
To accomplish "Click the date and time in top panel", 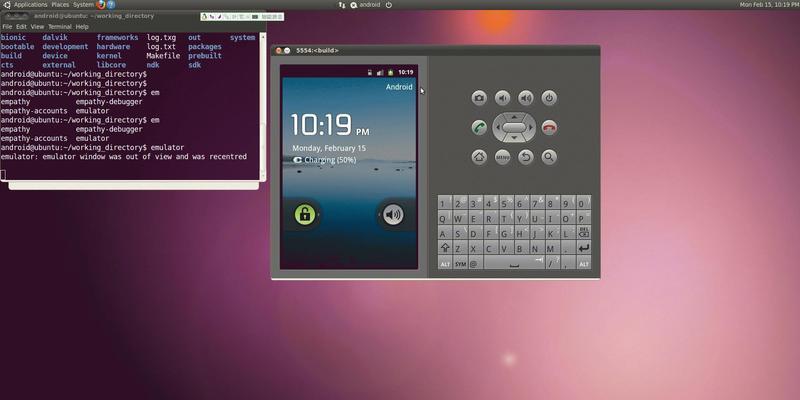I will [769, 5].
